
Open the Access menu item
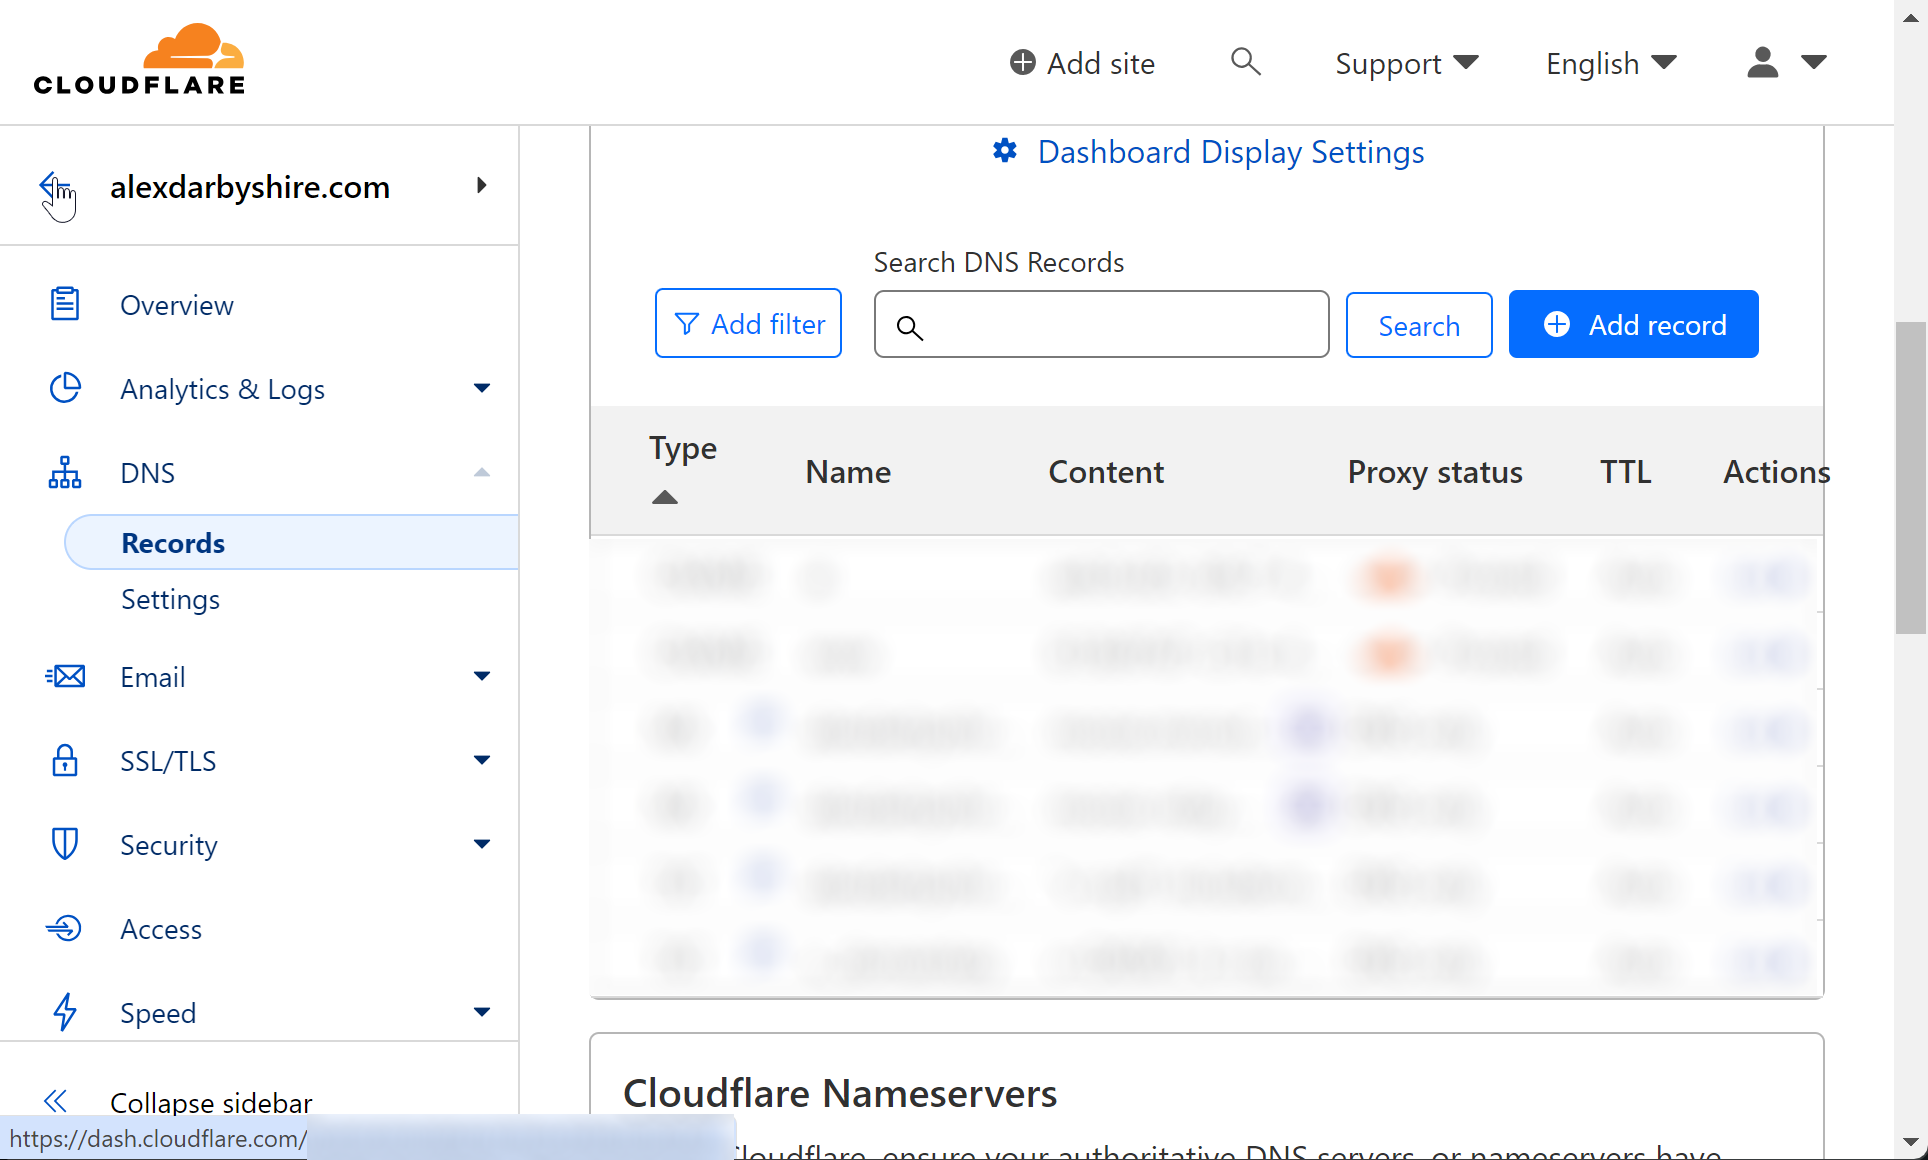pos(161,929)
